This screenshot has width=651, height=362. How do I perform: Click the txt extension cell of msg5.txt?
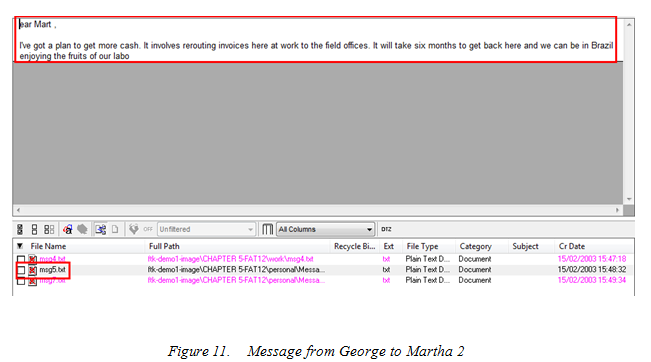386,270
